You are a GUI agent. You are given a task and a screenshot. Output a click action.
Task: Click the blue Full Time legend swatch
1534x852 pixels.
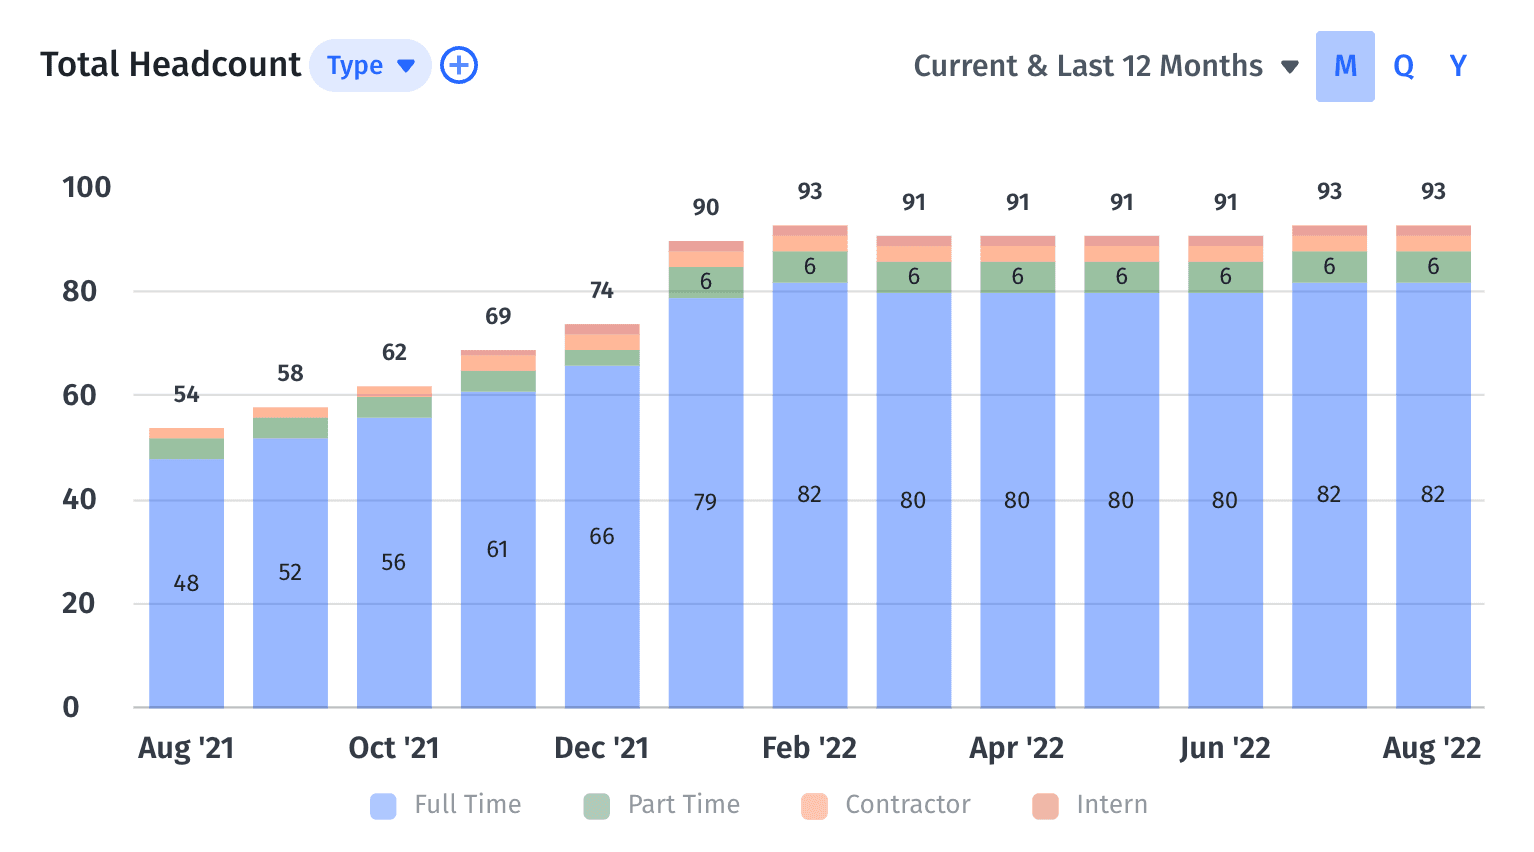[383, 806]
